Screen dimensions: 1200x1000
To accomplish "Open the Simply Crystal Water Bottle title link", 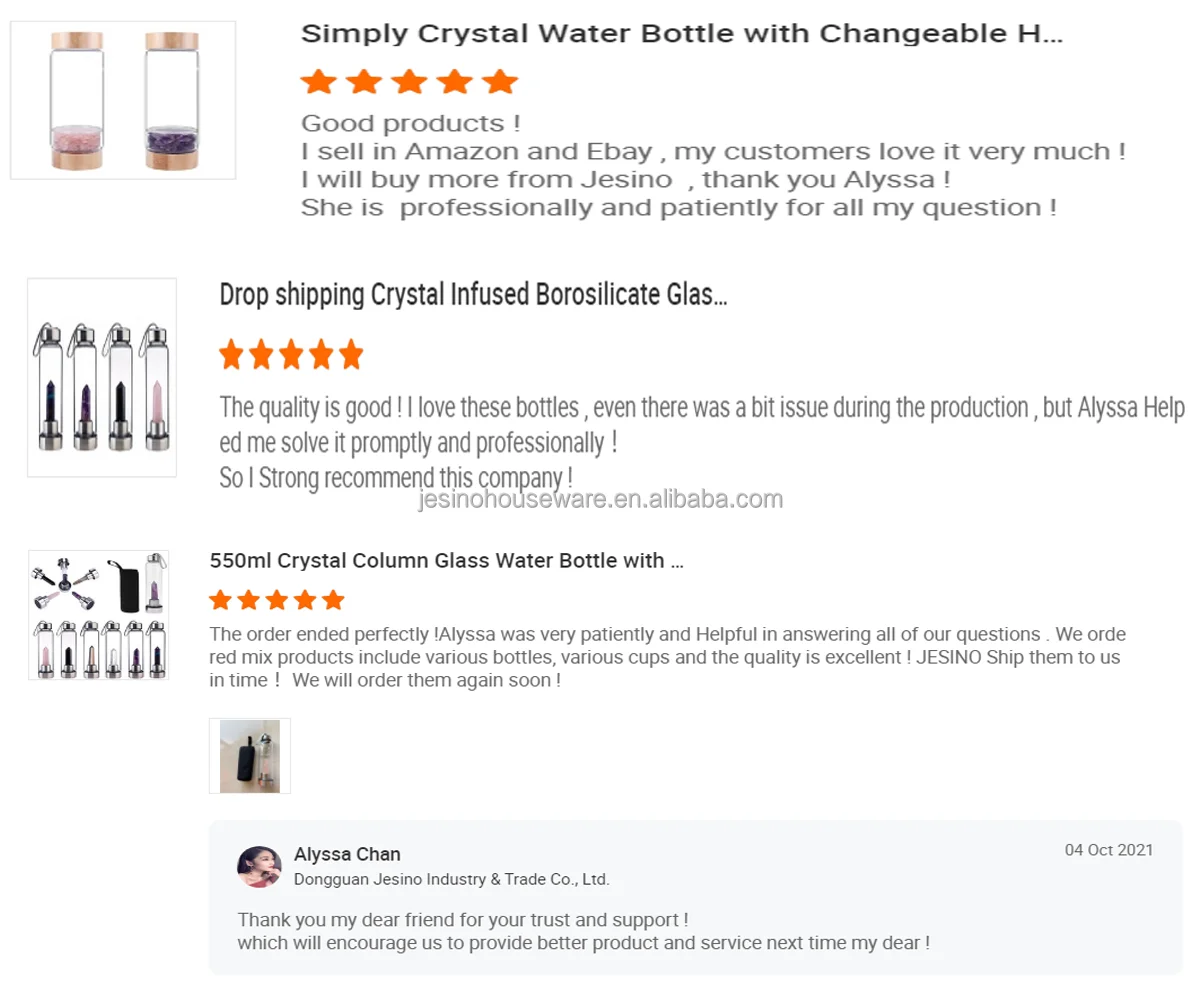I will pyautogui.click(x=681, y=34).
